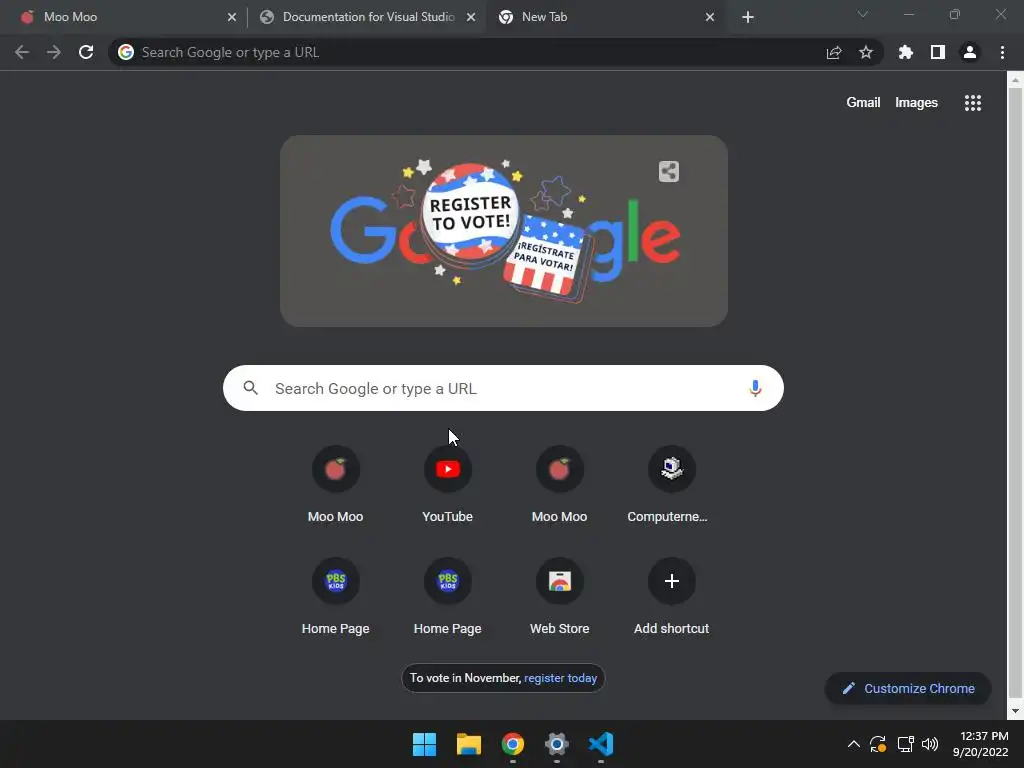Open the Gmail link
1024x768 pixels.
point(863,103)
